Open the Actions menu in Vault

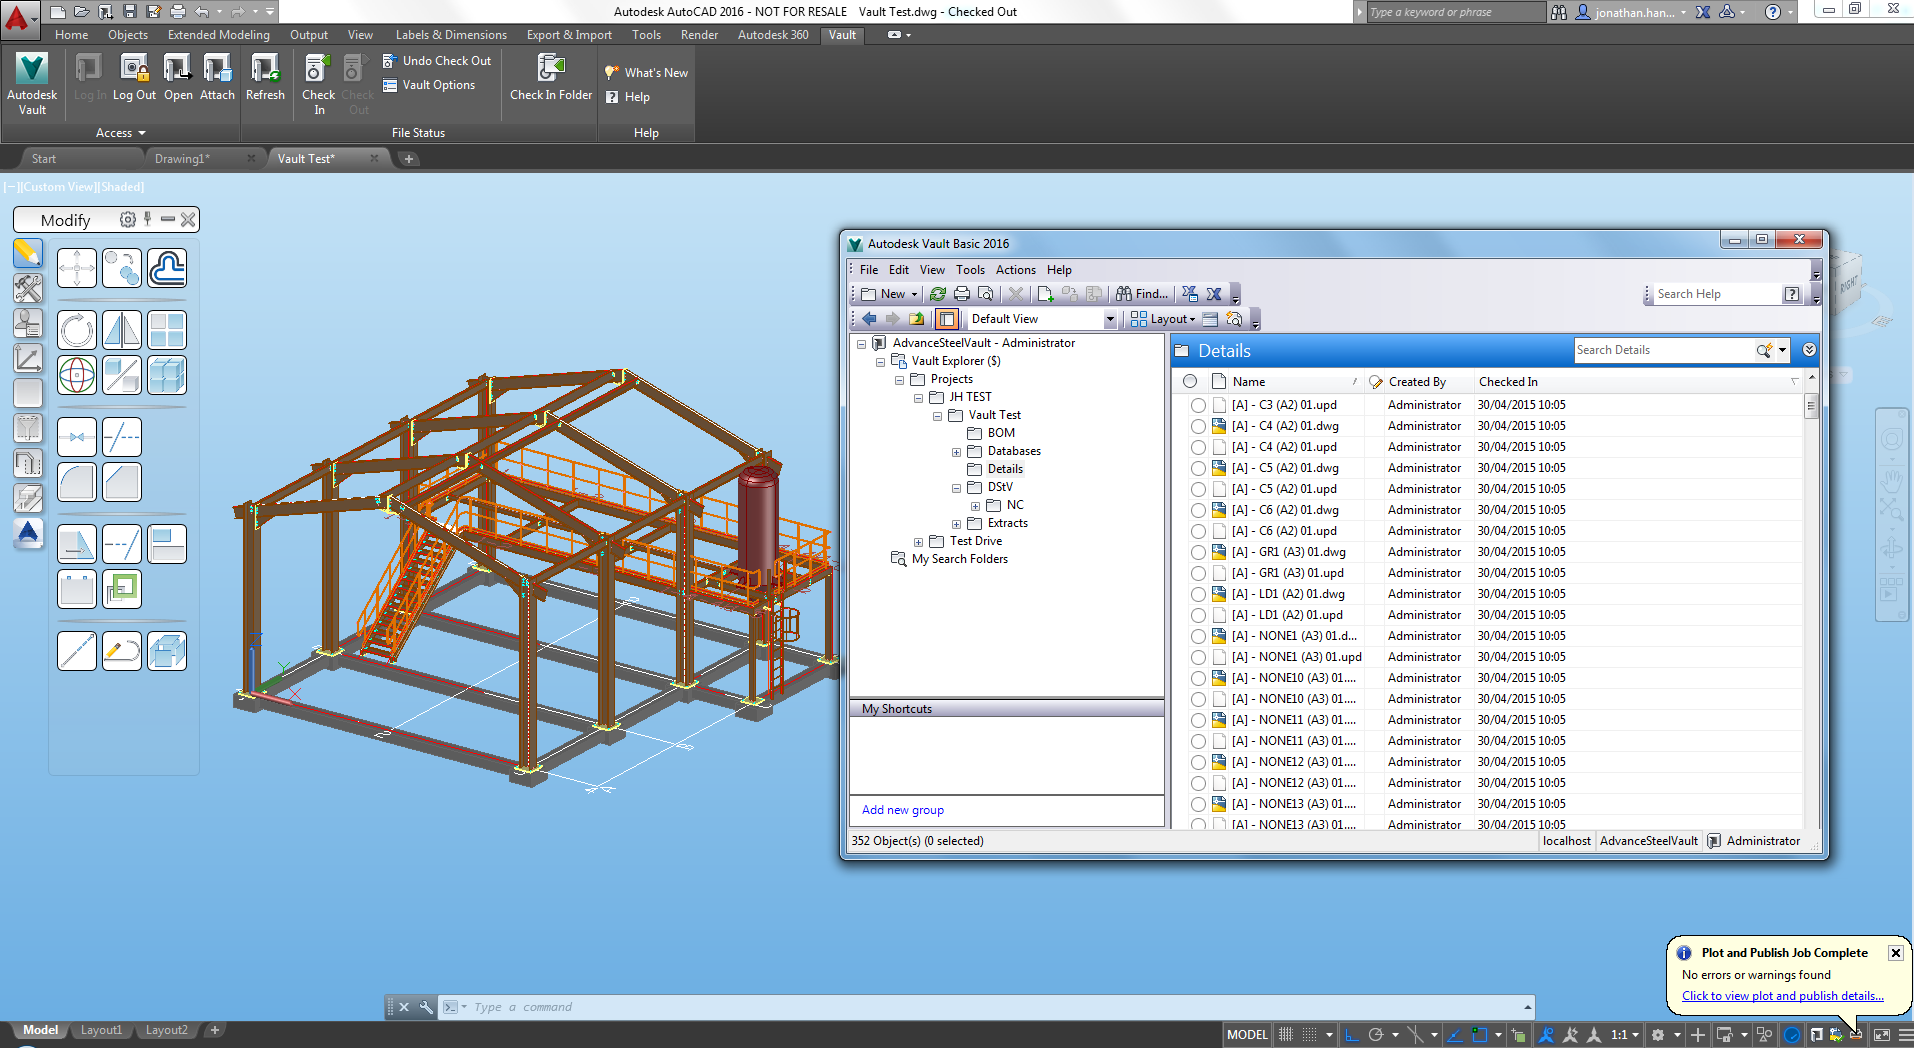(1015, 270)
